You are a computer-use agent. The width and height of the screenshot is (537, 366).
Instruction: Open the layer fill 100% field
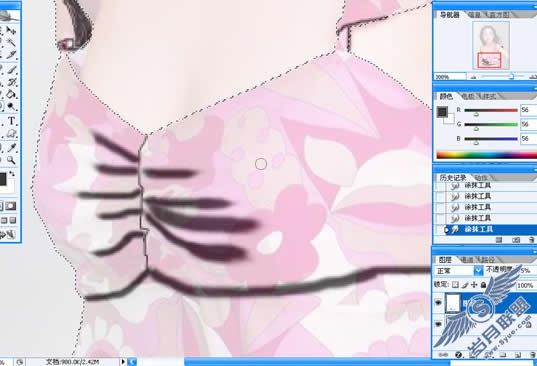526,285
